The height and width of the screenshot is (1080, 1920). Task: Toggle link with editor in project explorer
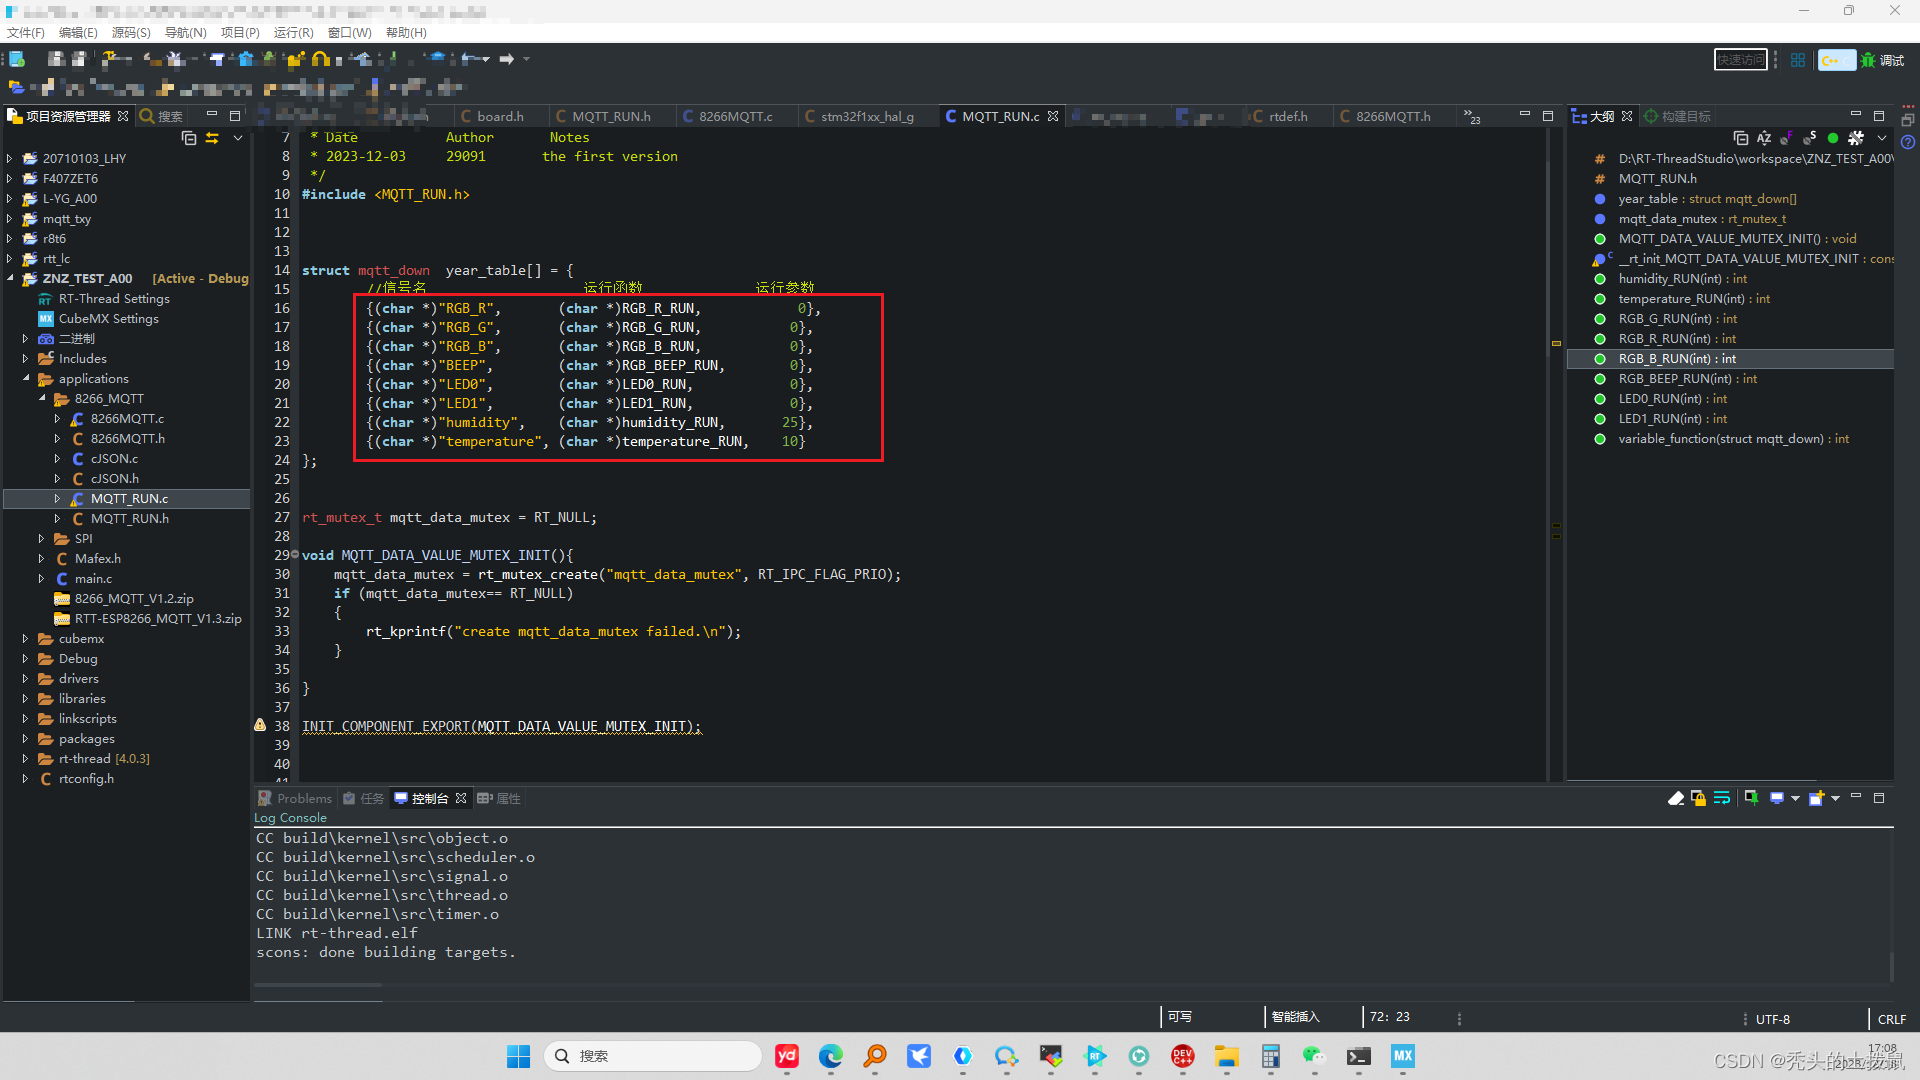coord(212,138)
